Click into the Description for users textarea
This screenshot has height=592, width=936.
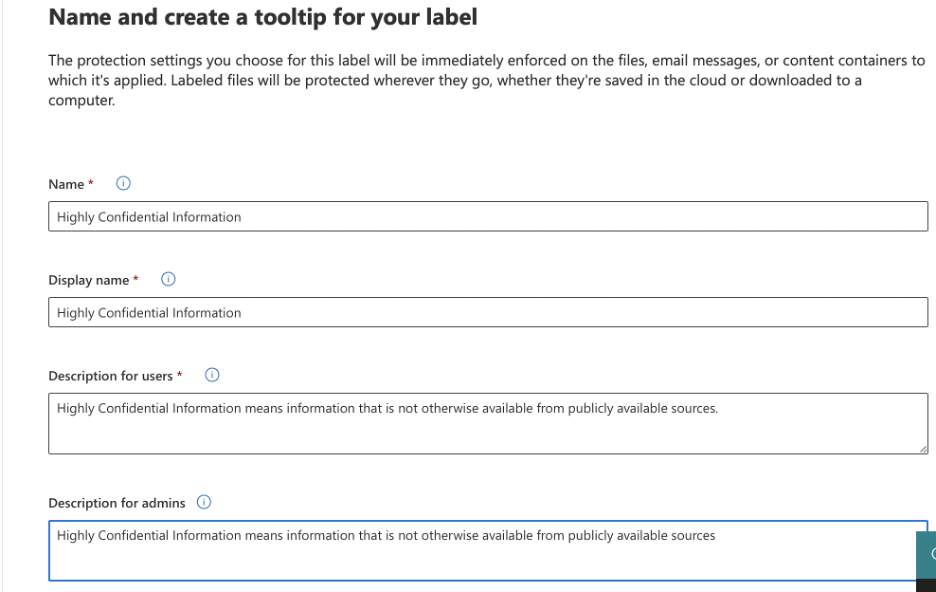(488, 425)
